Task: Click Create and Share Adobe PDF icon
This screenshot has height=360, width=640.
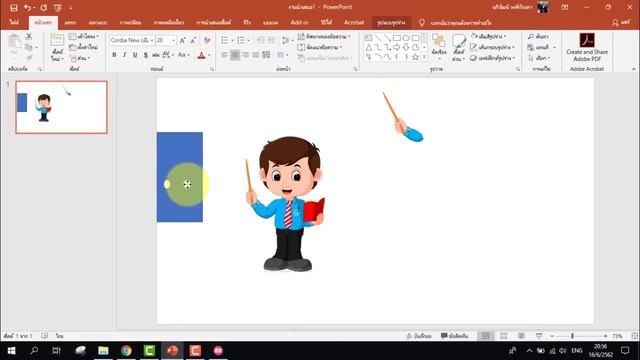Action: point(587,47)
